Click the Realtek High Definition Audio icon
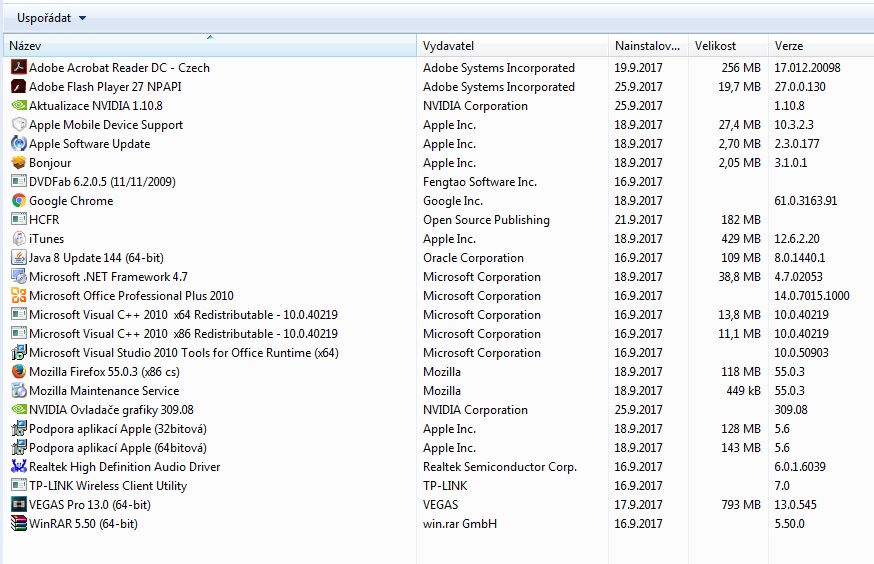 point(19,466)
